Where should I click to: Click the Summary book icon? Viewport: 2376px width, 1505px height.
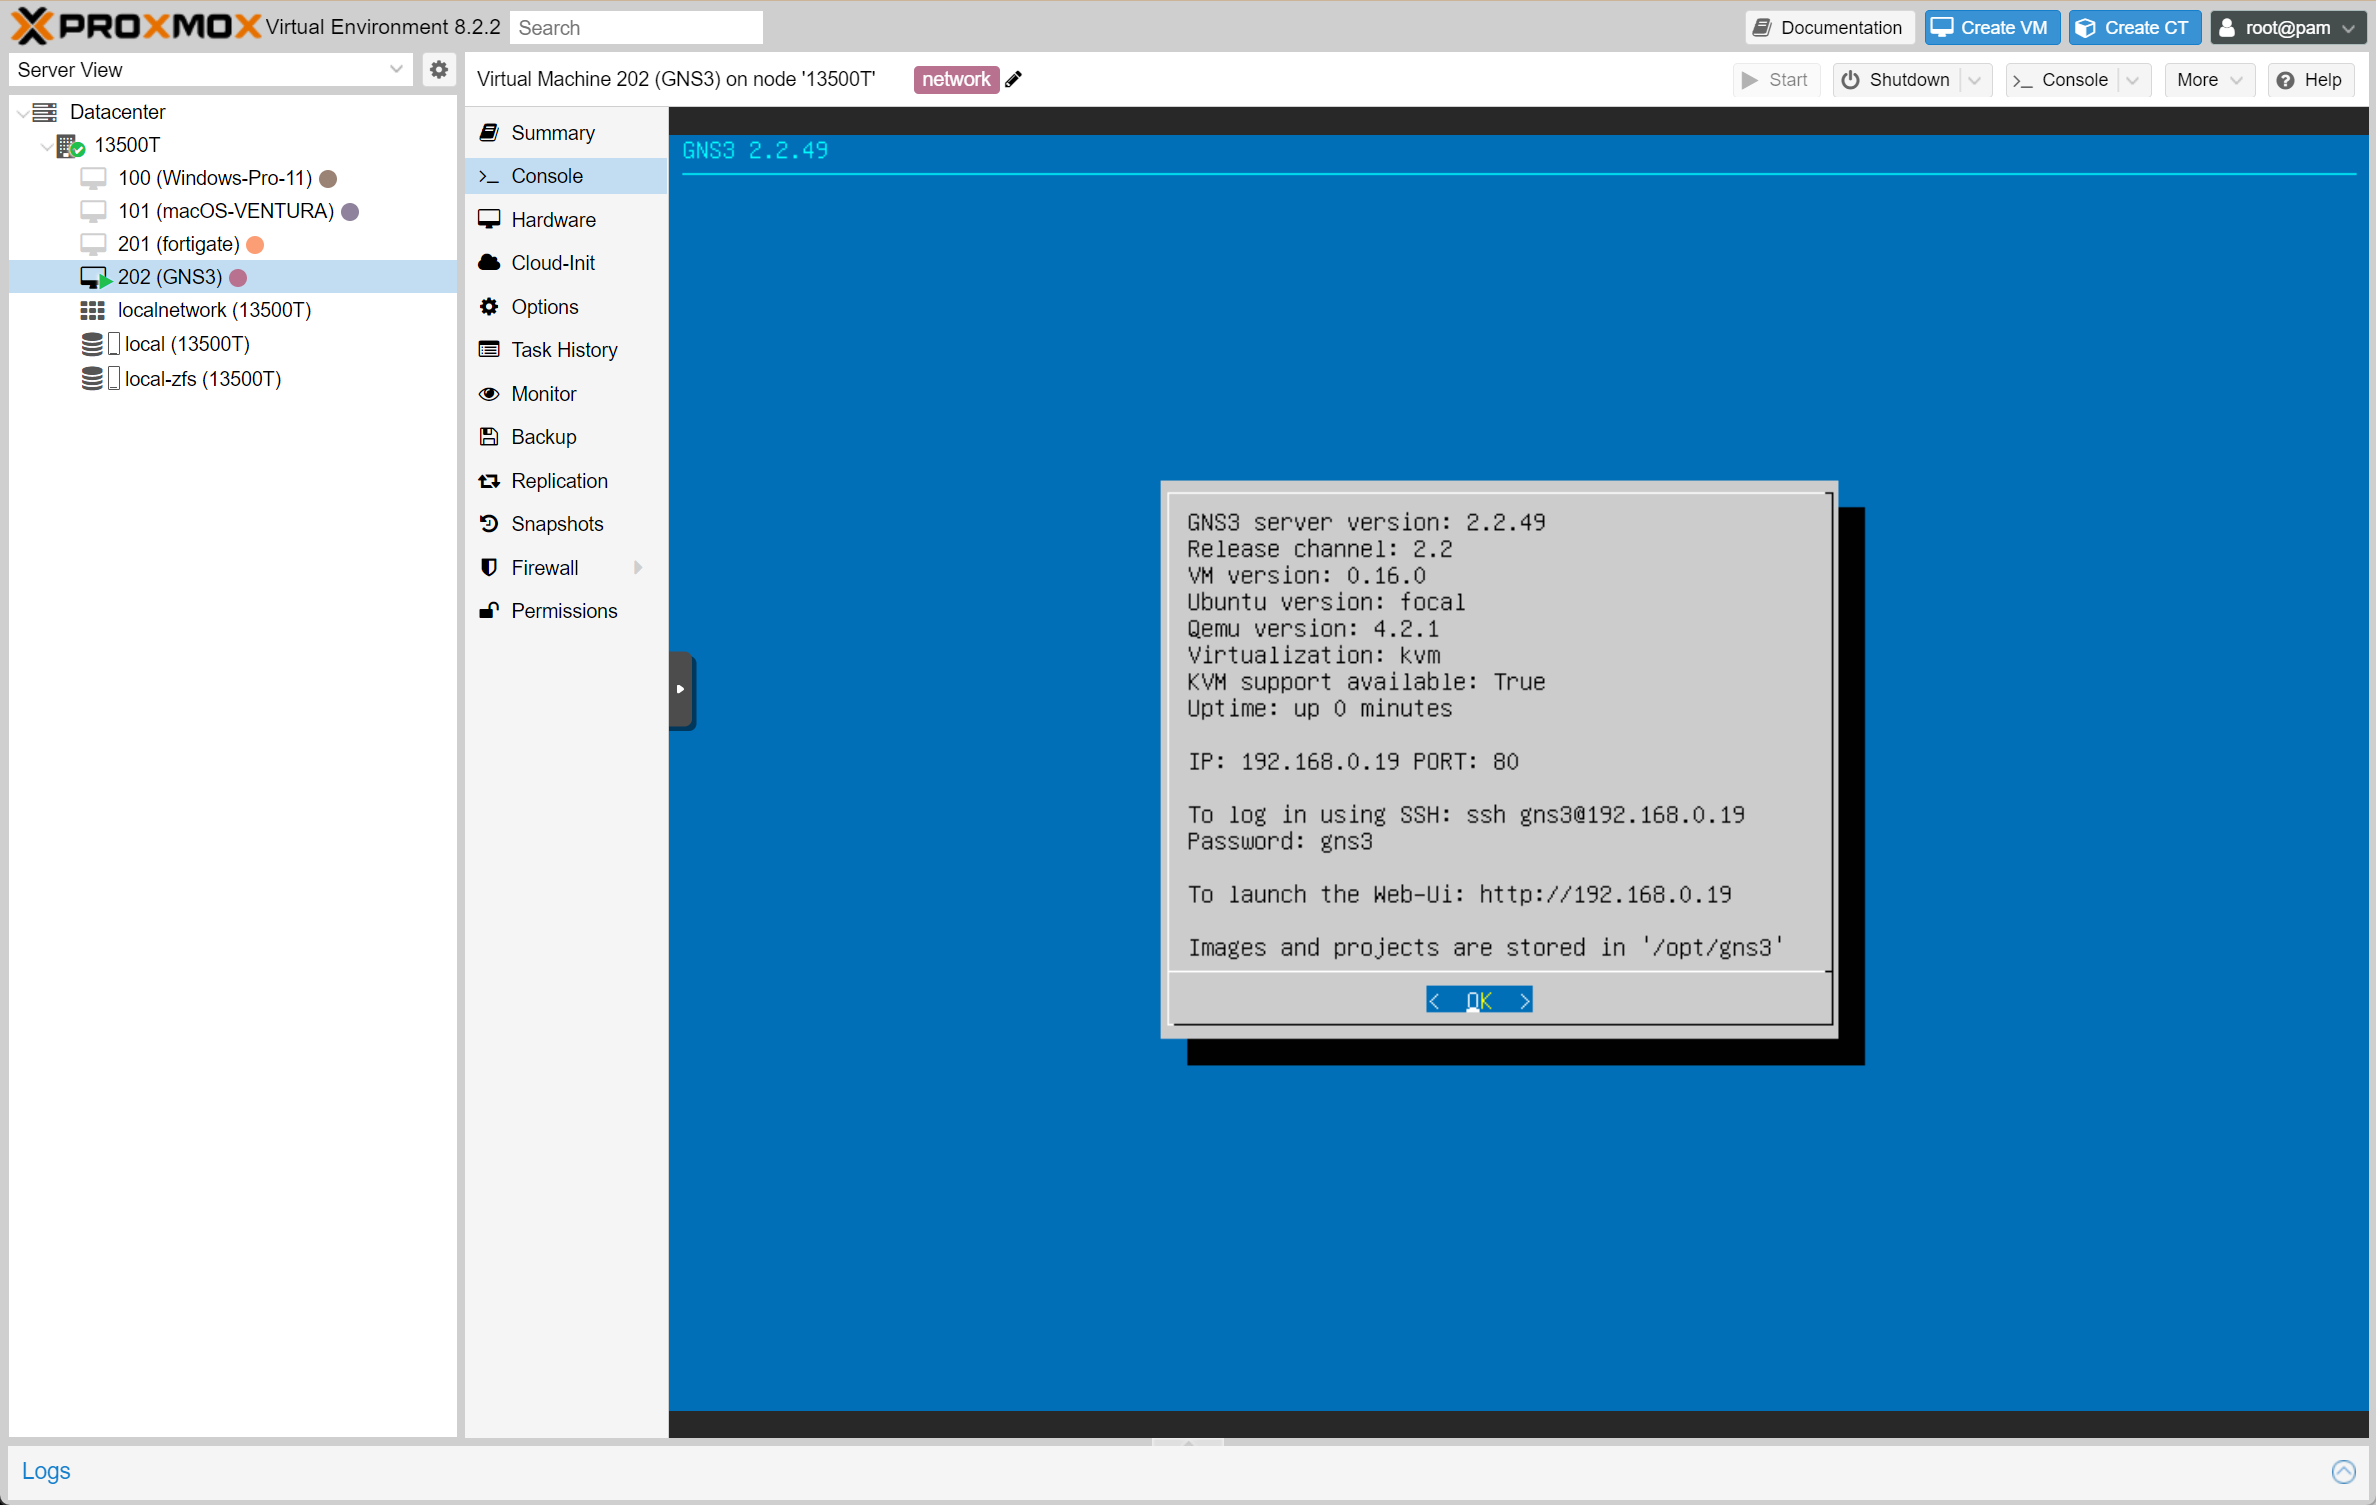click(x=489, y=133)
